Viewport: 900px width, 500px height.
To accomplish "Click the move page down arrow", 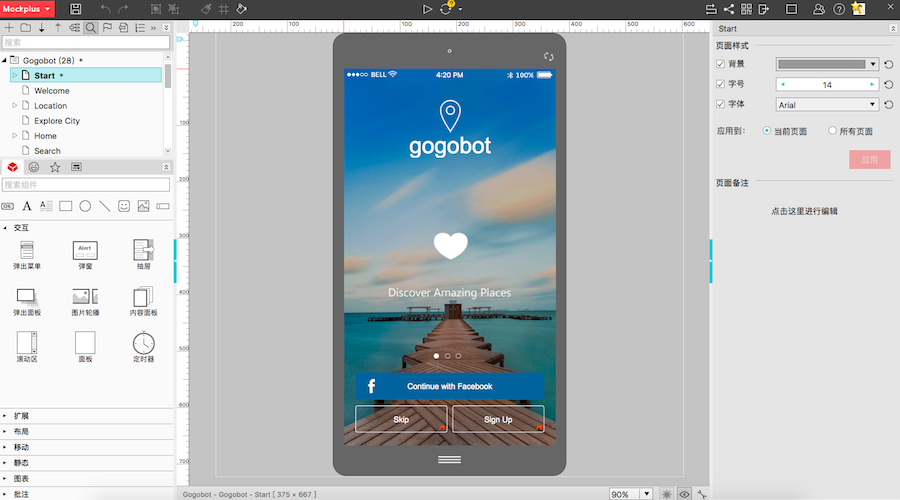I will point(42,28).
